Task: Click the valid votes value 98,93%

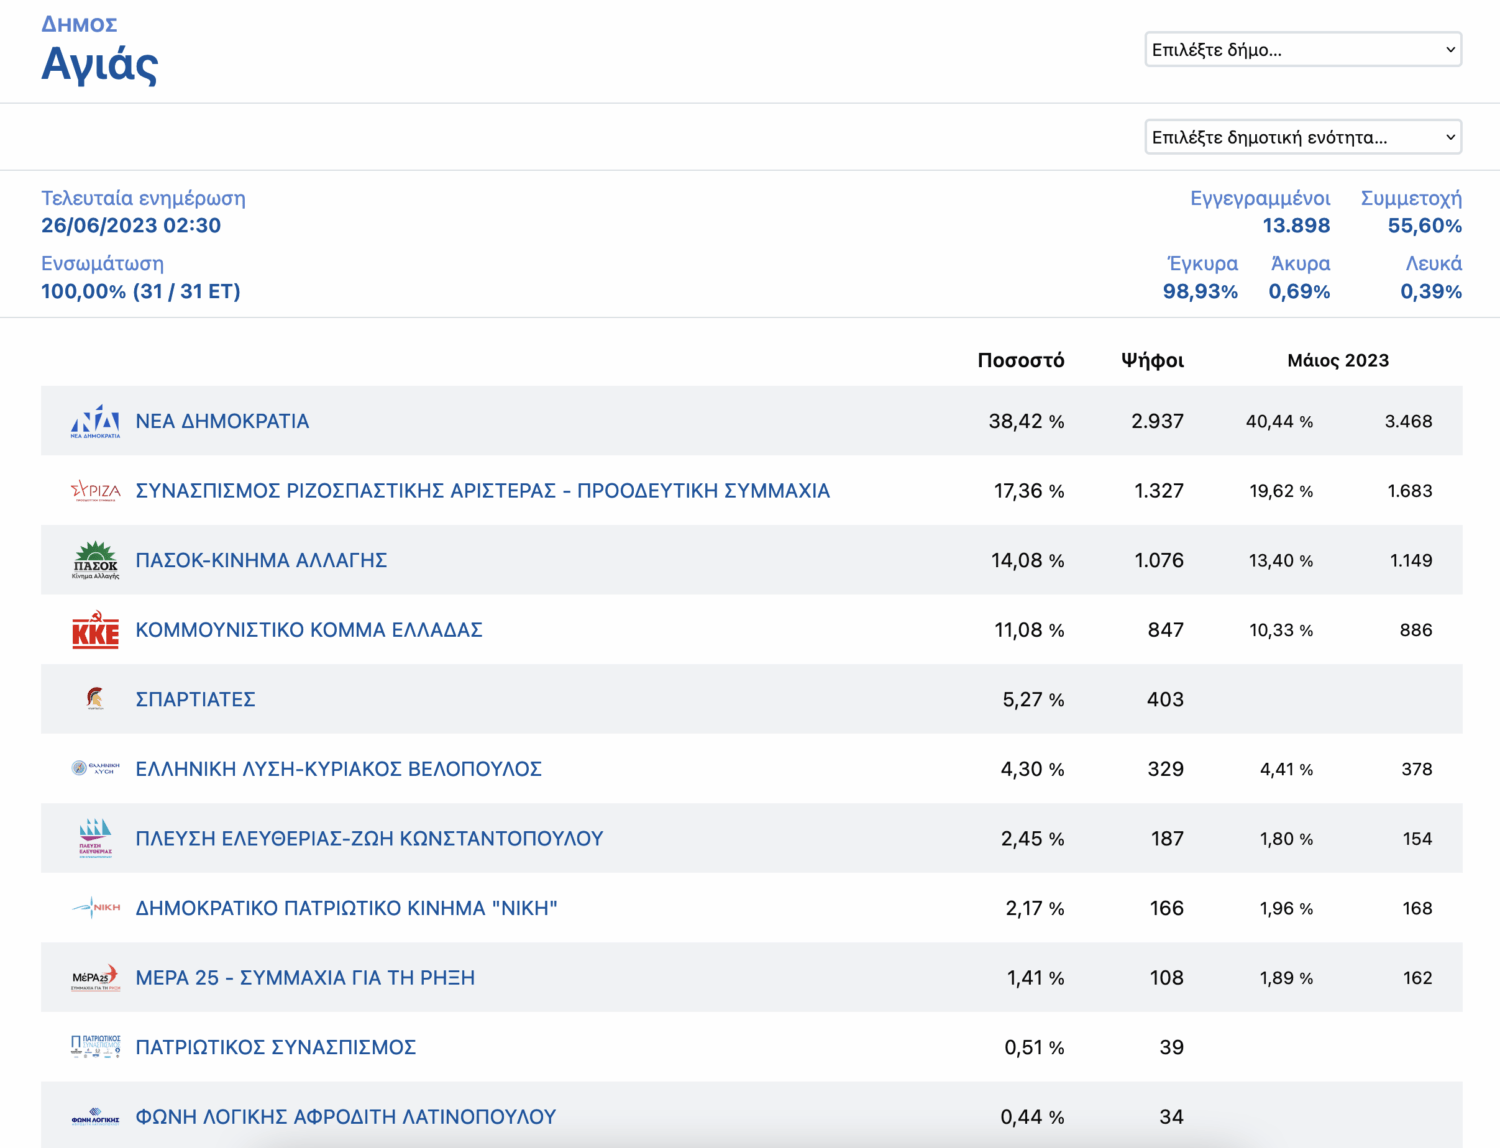Action: click(1200, 292)
